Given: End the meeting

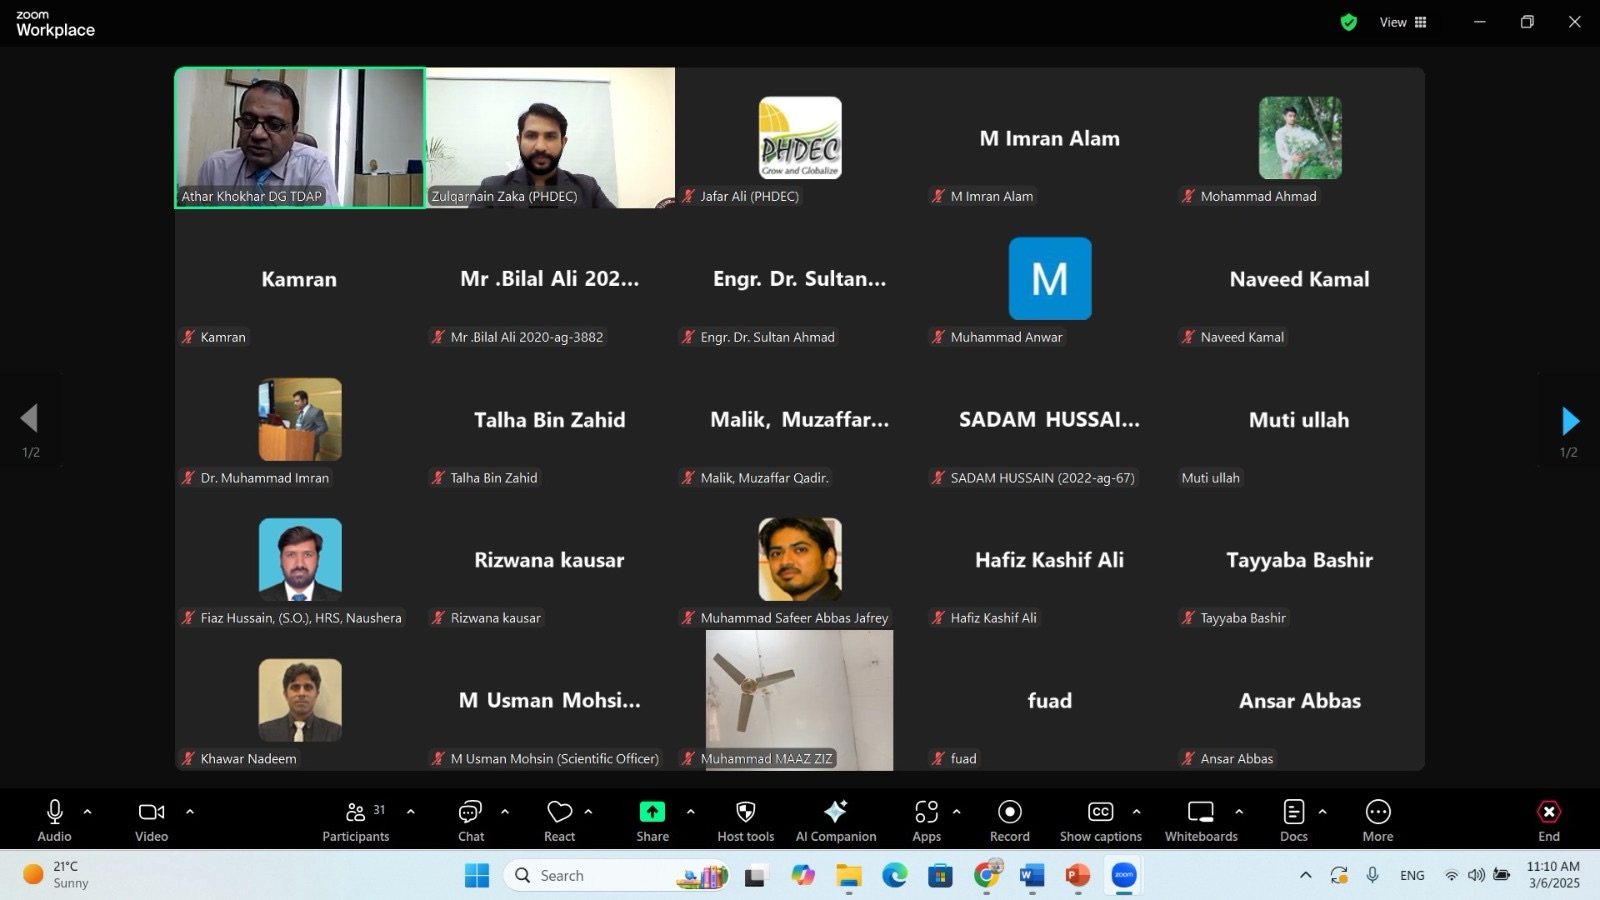Looking at the screenshot, I should [x=1548, y=821].
